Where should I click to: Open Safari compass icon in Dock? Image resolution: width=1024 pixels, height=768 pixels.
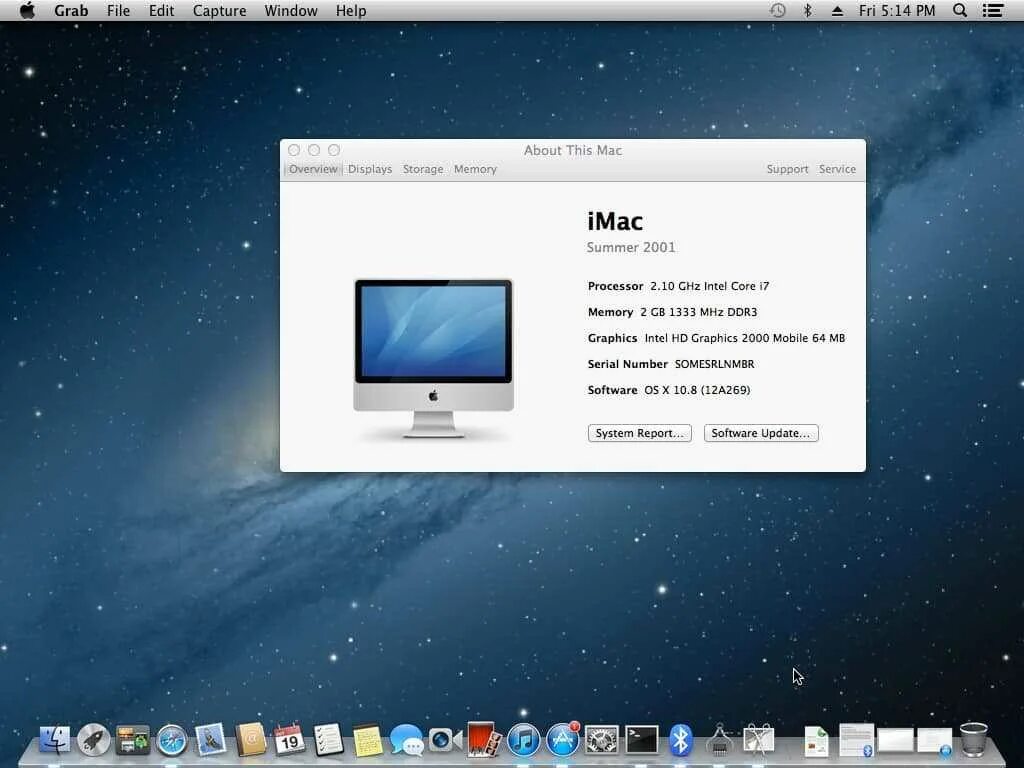[172, 741]
